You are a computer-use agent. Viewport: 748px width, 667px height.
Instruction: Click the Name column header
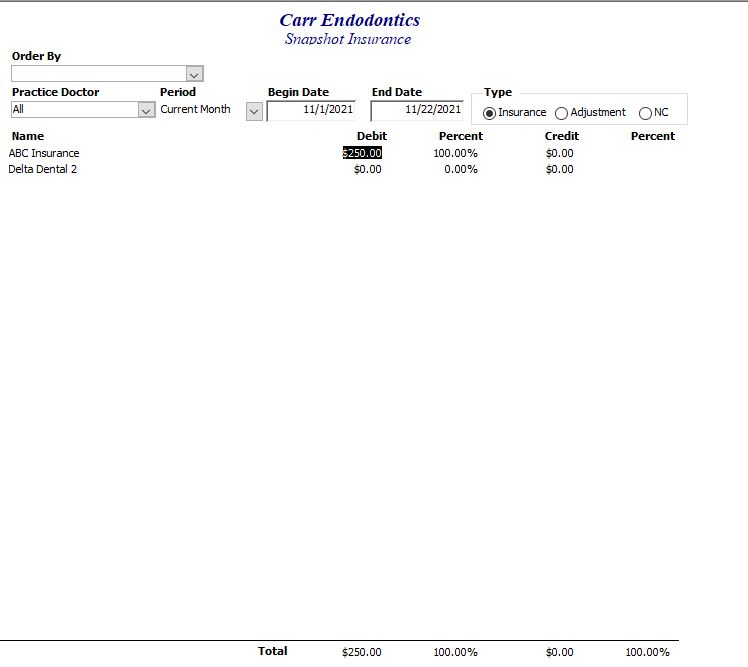pyautogui.click(x=28, y=136)
